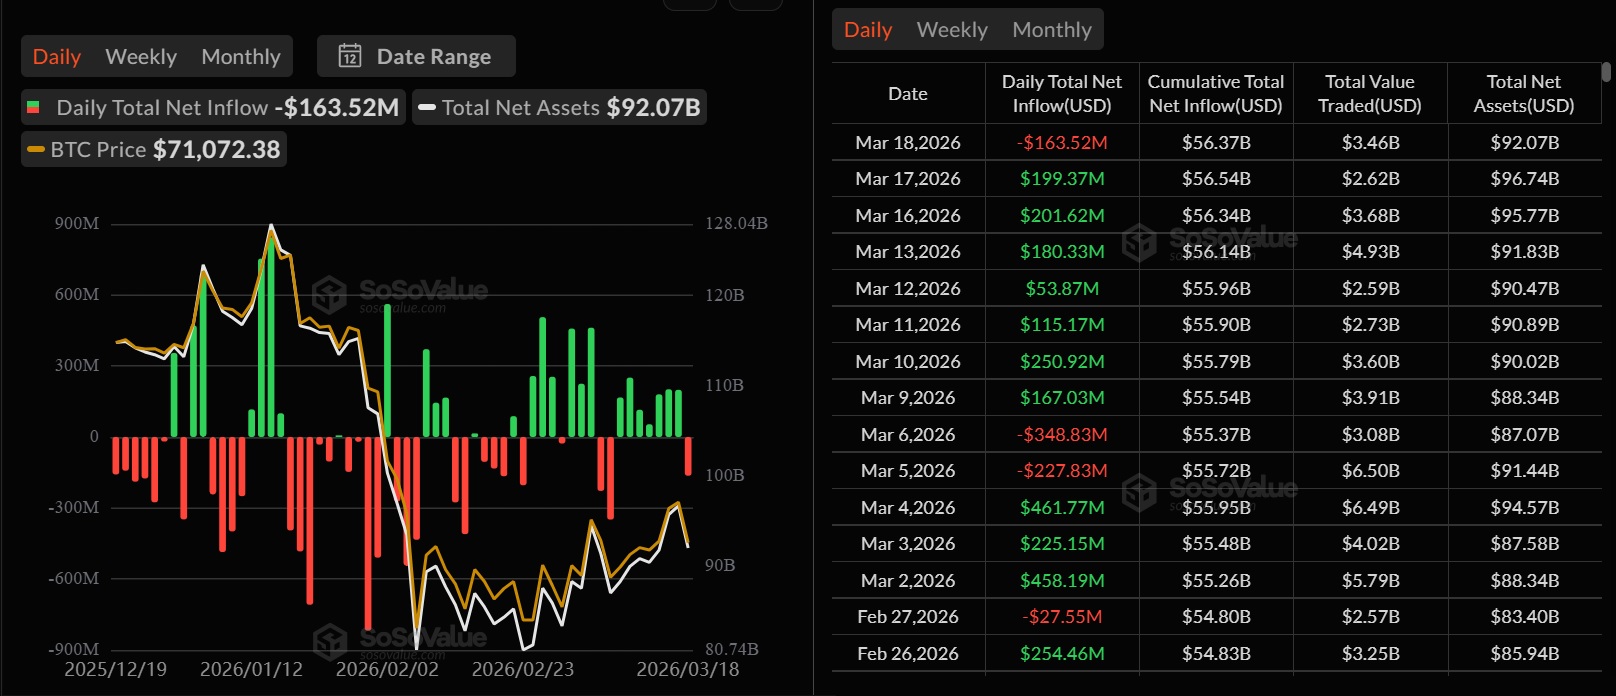Toggle Daily Total Net Inflow legend

(x=213, y=107)
